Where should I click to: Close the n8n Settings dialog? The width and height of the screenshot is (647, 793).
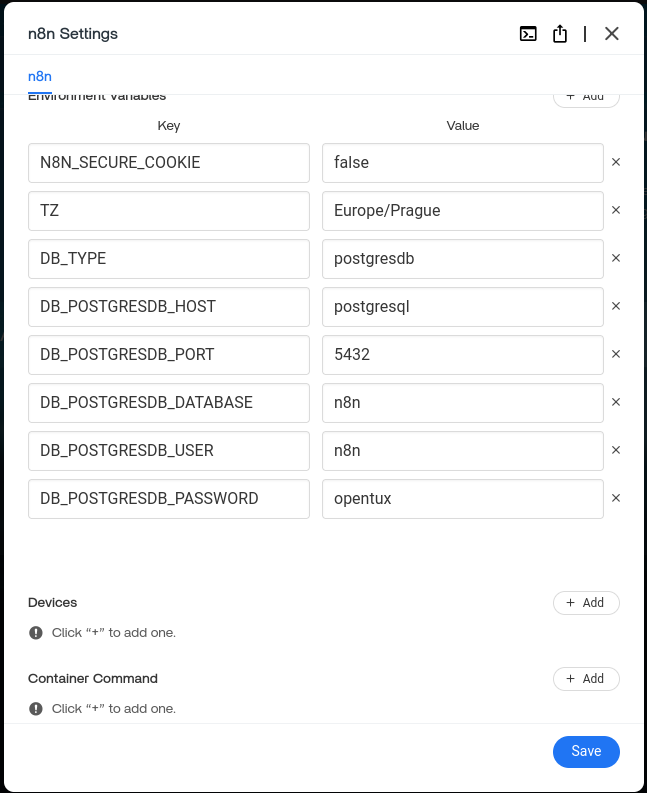[612, 34]
